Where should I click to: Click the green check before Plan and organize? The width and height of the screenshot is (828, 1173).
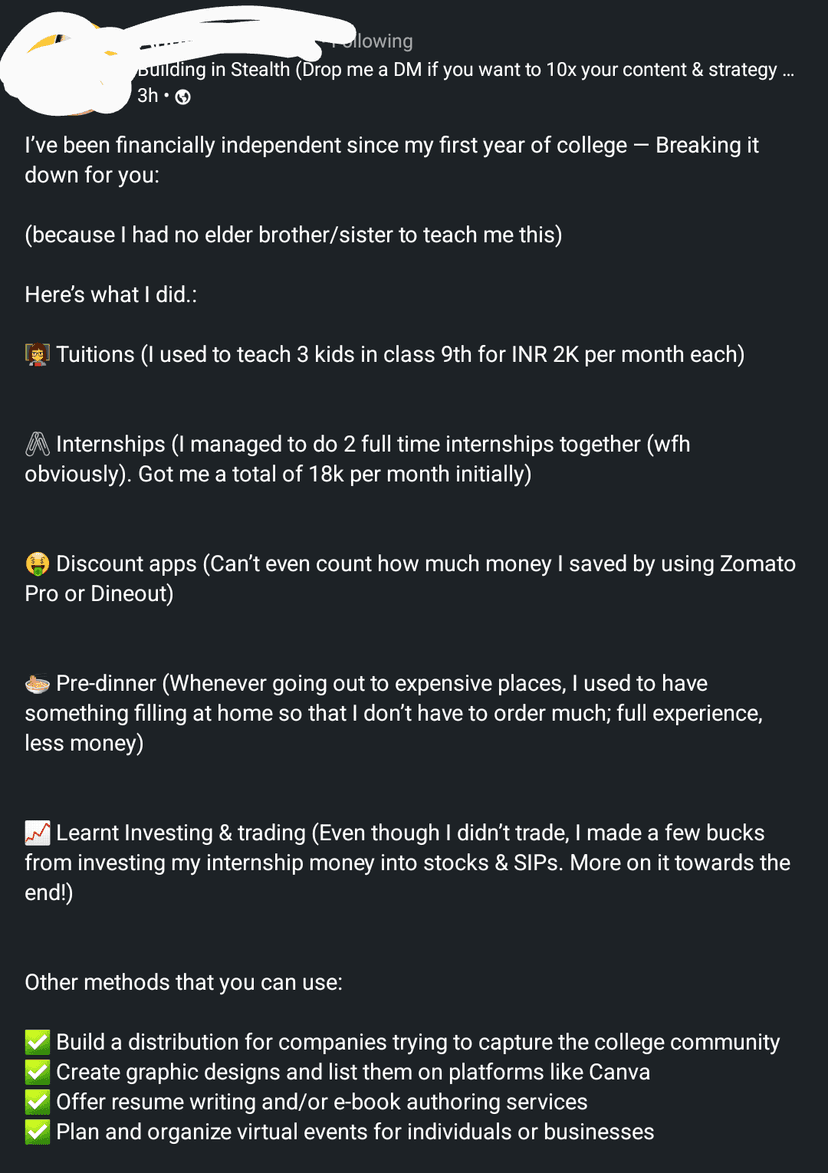(37, 1132)
